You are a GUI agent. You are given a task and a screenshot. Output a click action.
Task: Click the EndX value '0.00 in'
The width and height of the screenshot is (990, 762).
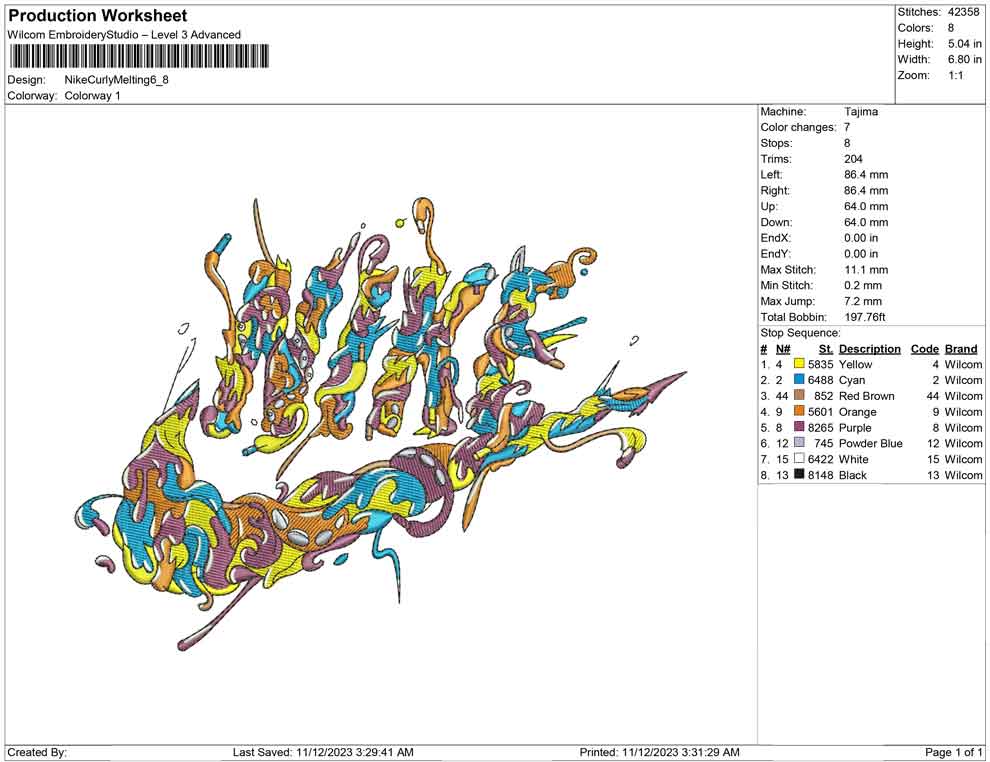(861, 238)
